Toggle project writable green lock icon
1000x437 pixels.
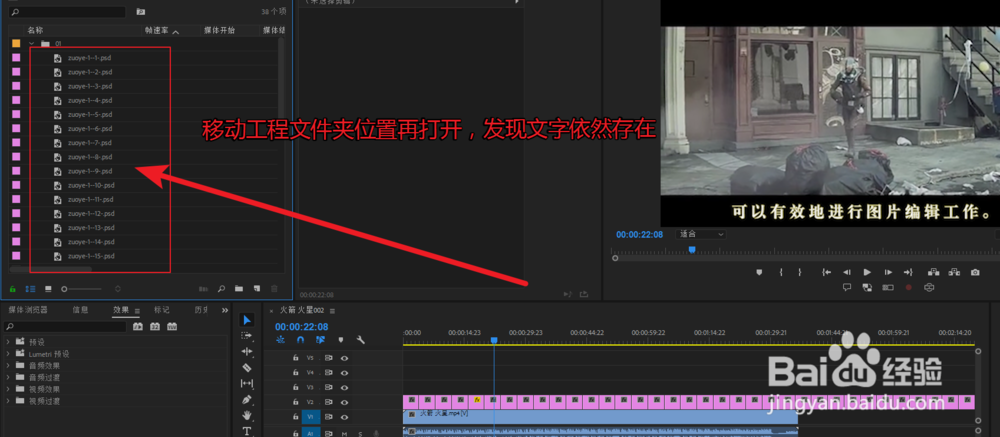13,289
